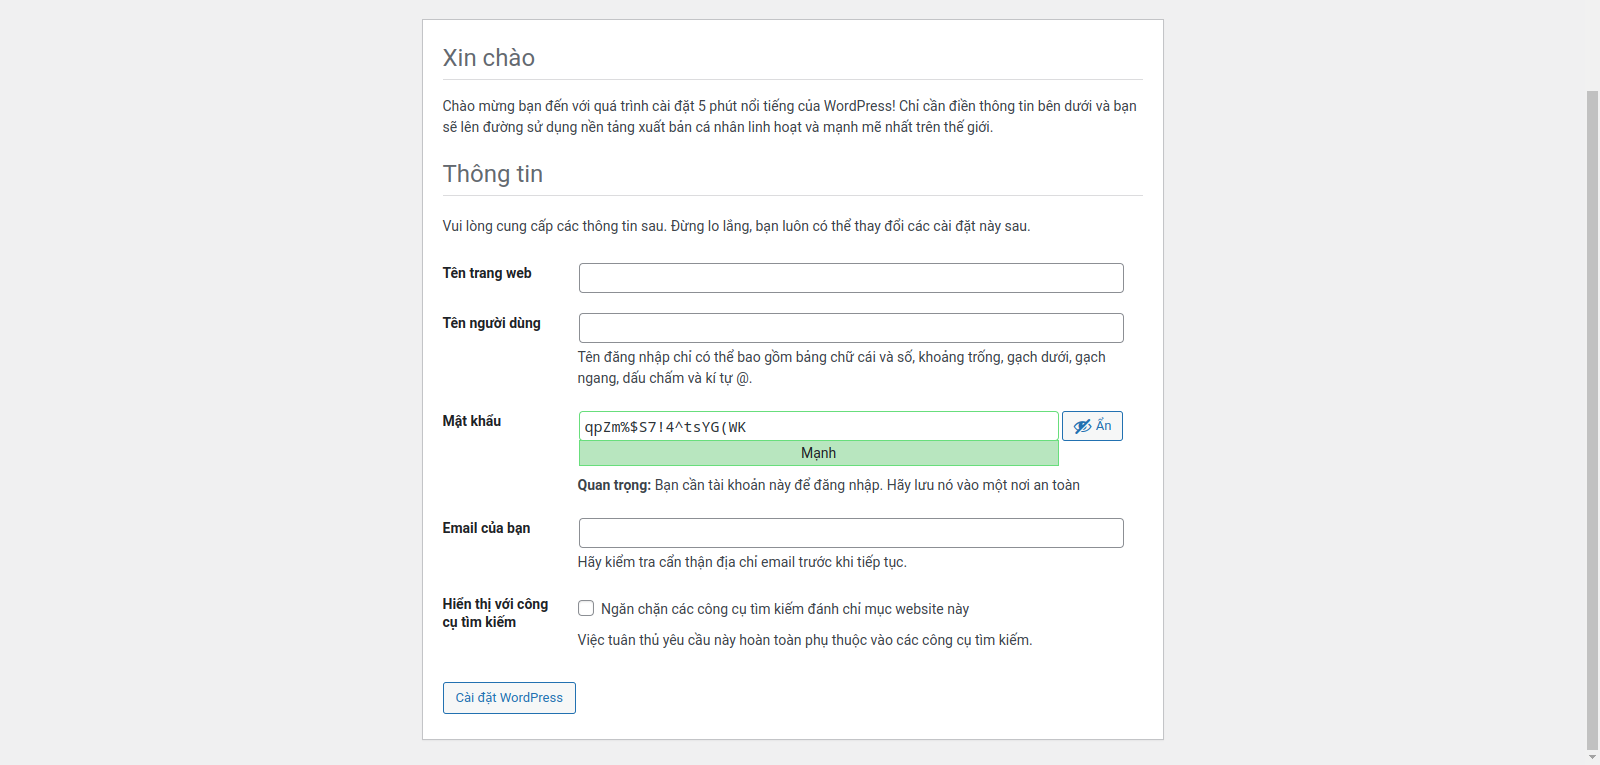Screen dimensions: 1600x765
Task: Click the 'Email của bạn' field label
Action: pyautogui.click(x=486, y=528)
